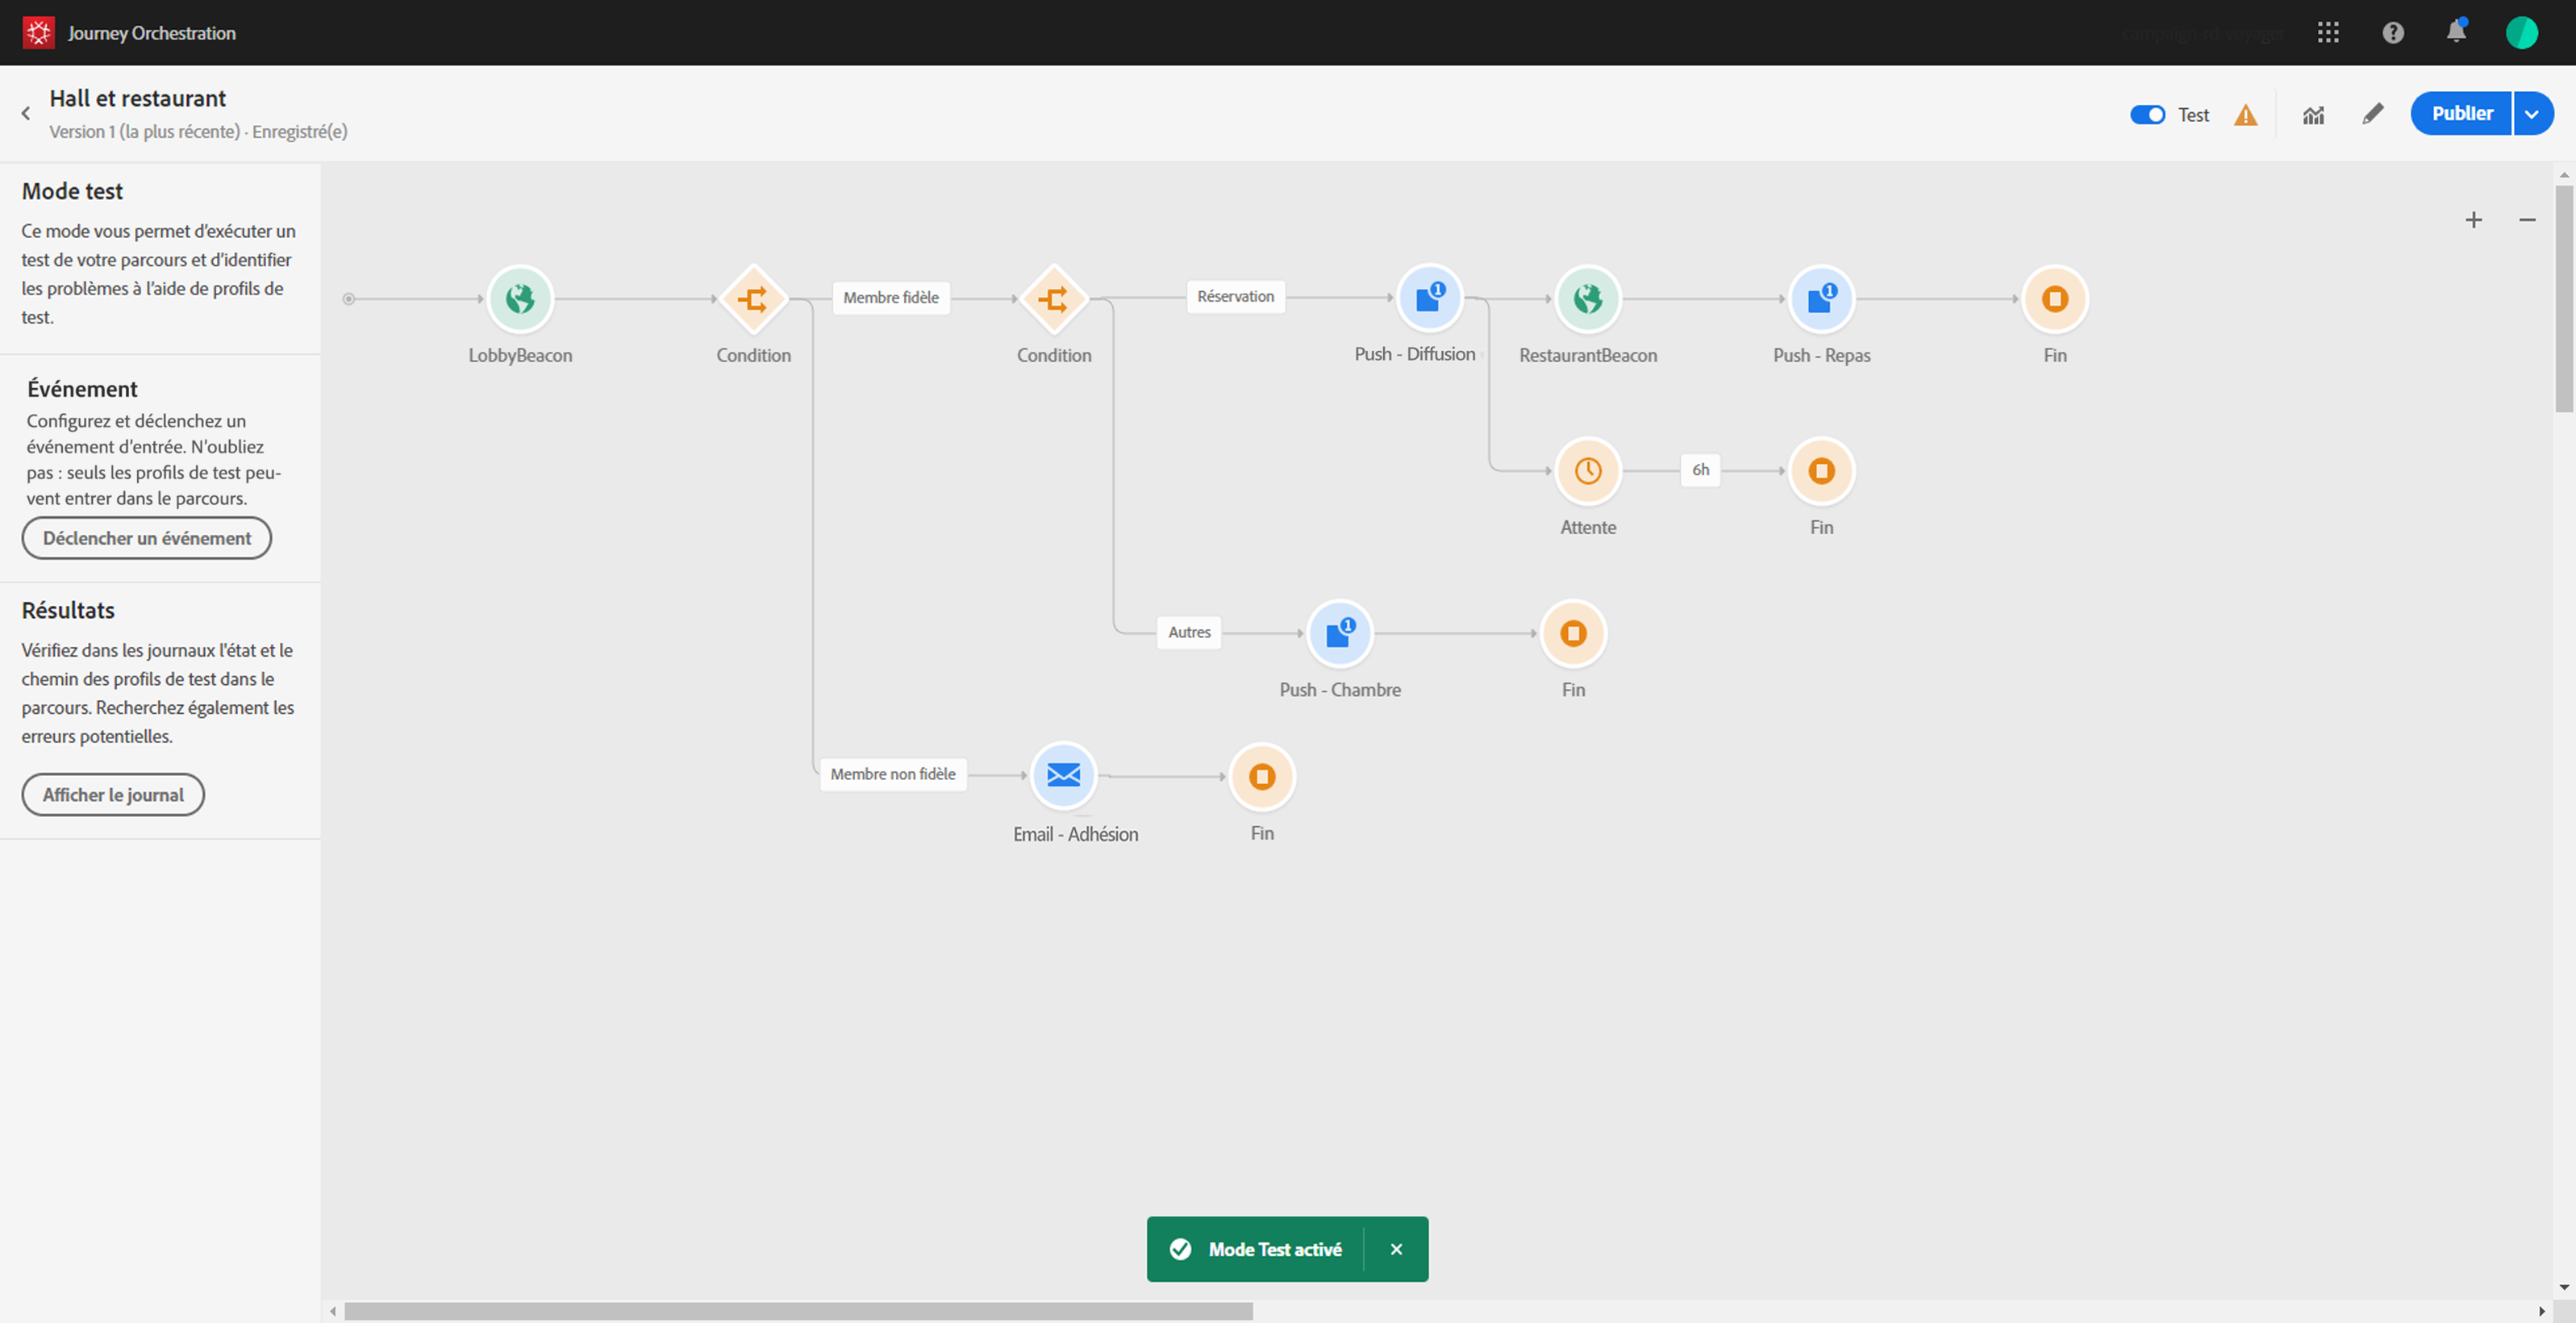
Task: Open the apps grid switcher
Action: point(2327,32)
